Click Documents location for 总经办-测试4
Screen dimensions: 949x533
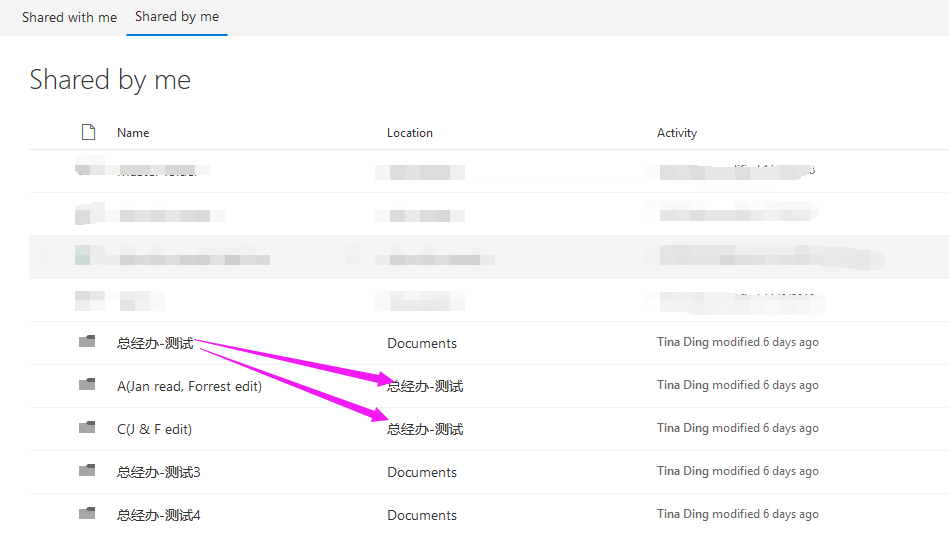[422, 515]
